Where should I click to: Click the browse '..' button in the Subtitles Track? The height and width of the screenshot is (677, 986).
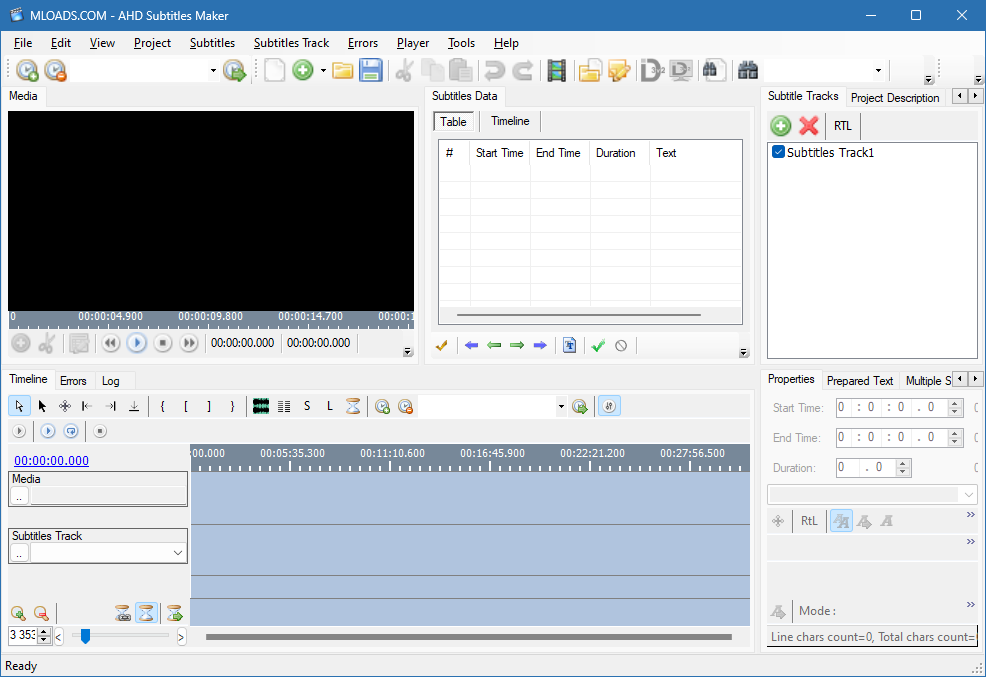coord(19,553)
